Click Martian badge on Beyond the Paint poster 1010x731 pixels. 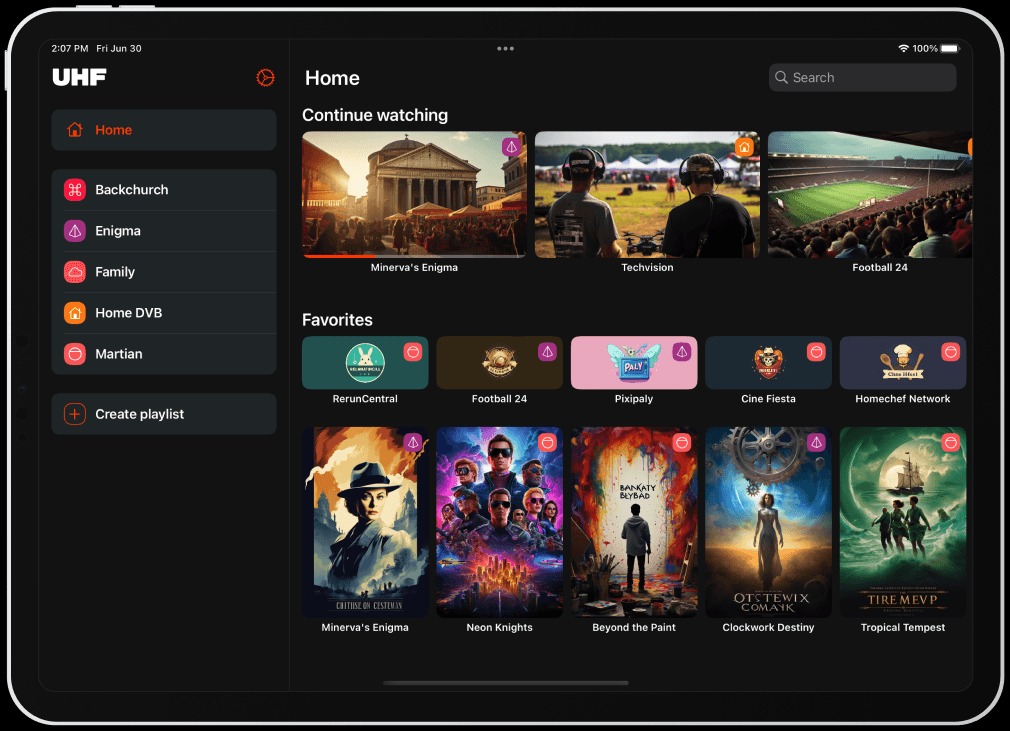(x=682, y=442)
